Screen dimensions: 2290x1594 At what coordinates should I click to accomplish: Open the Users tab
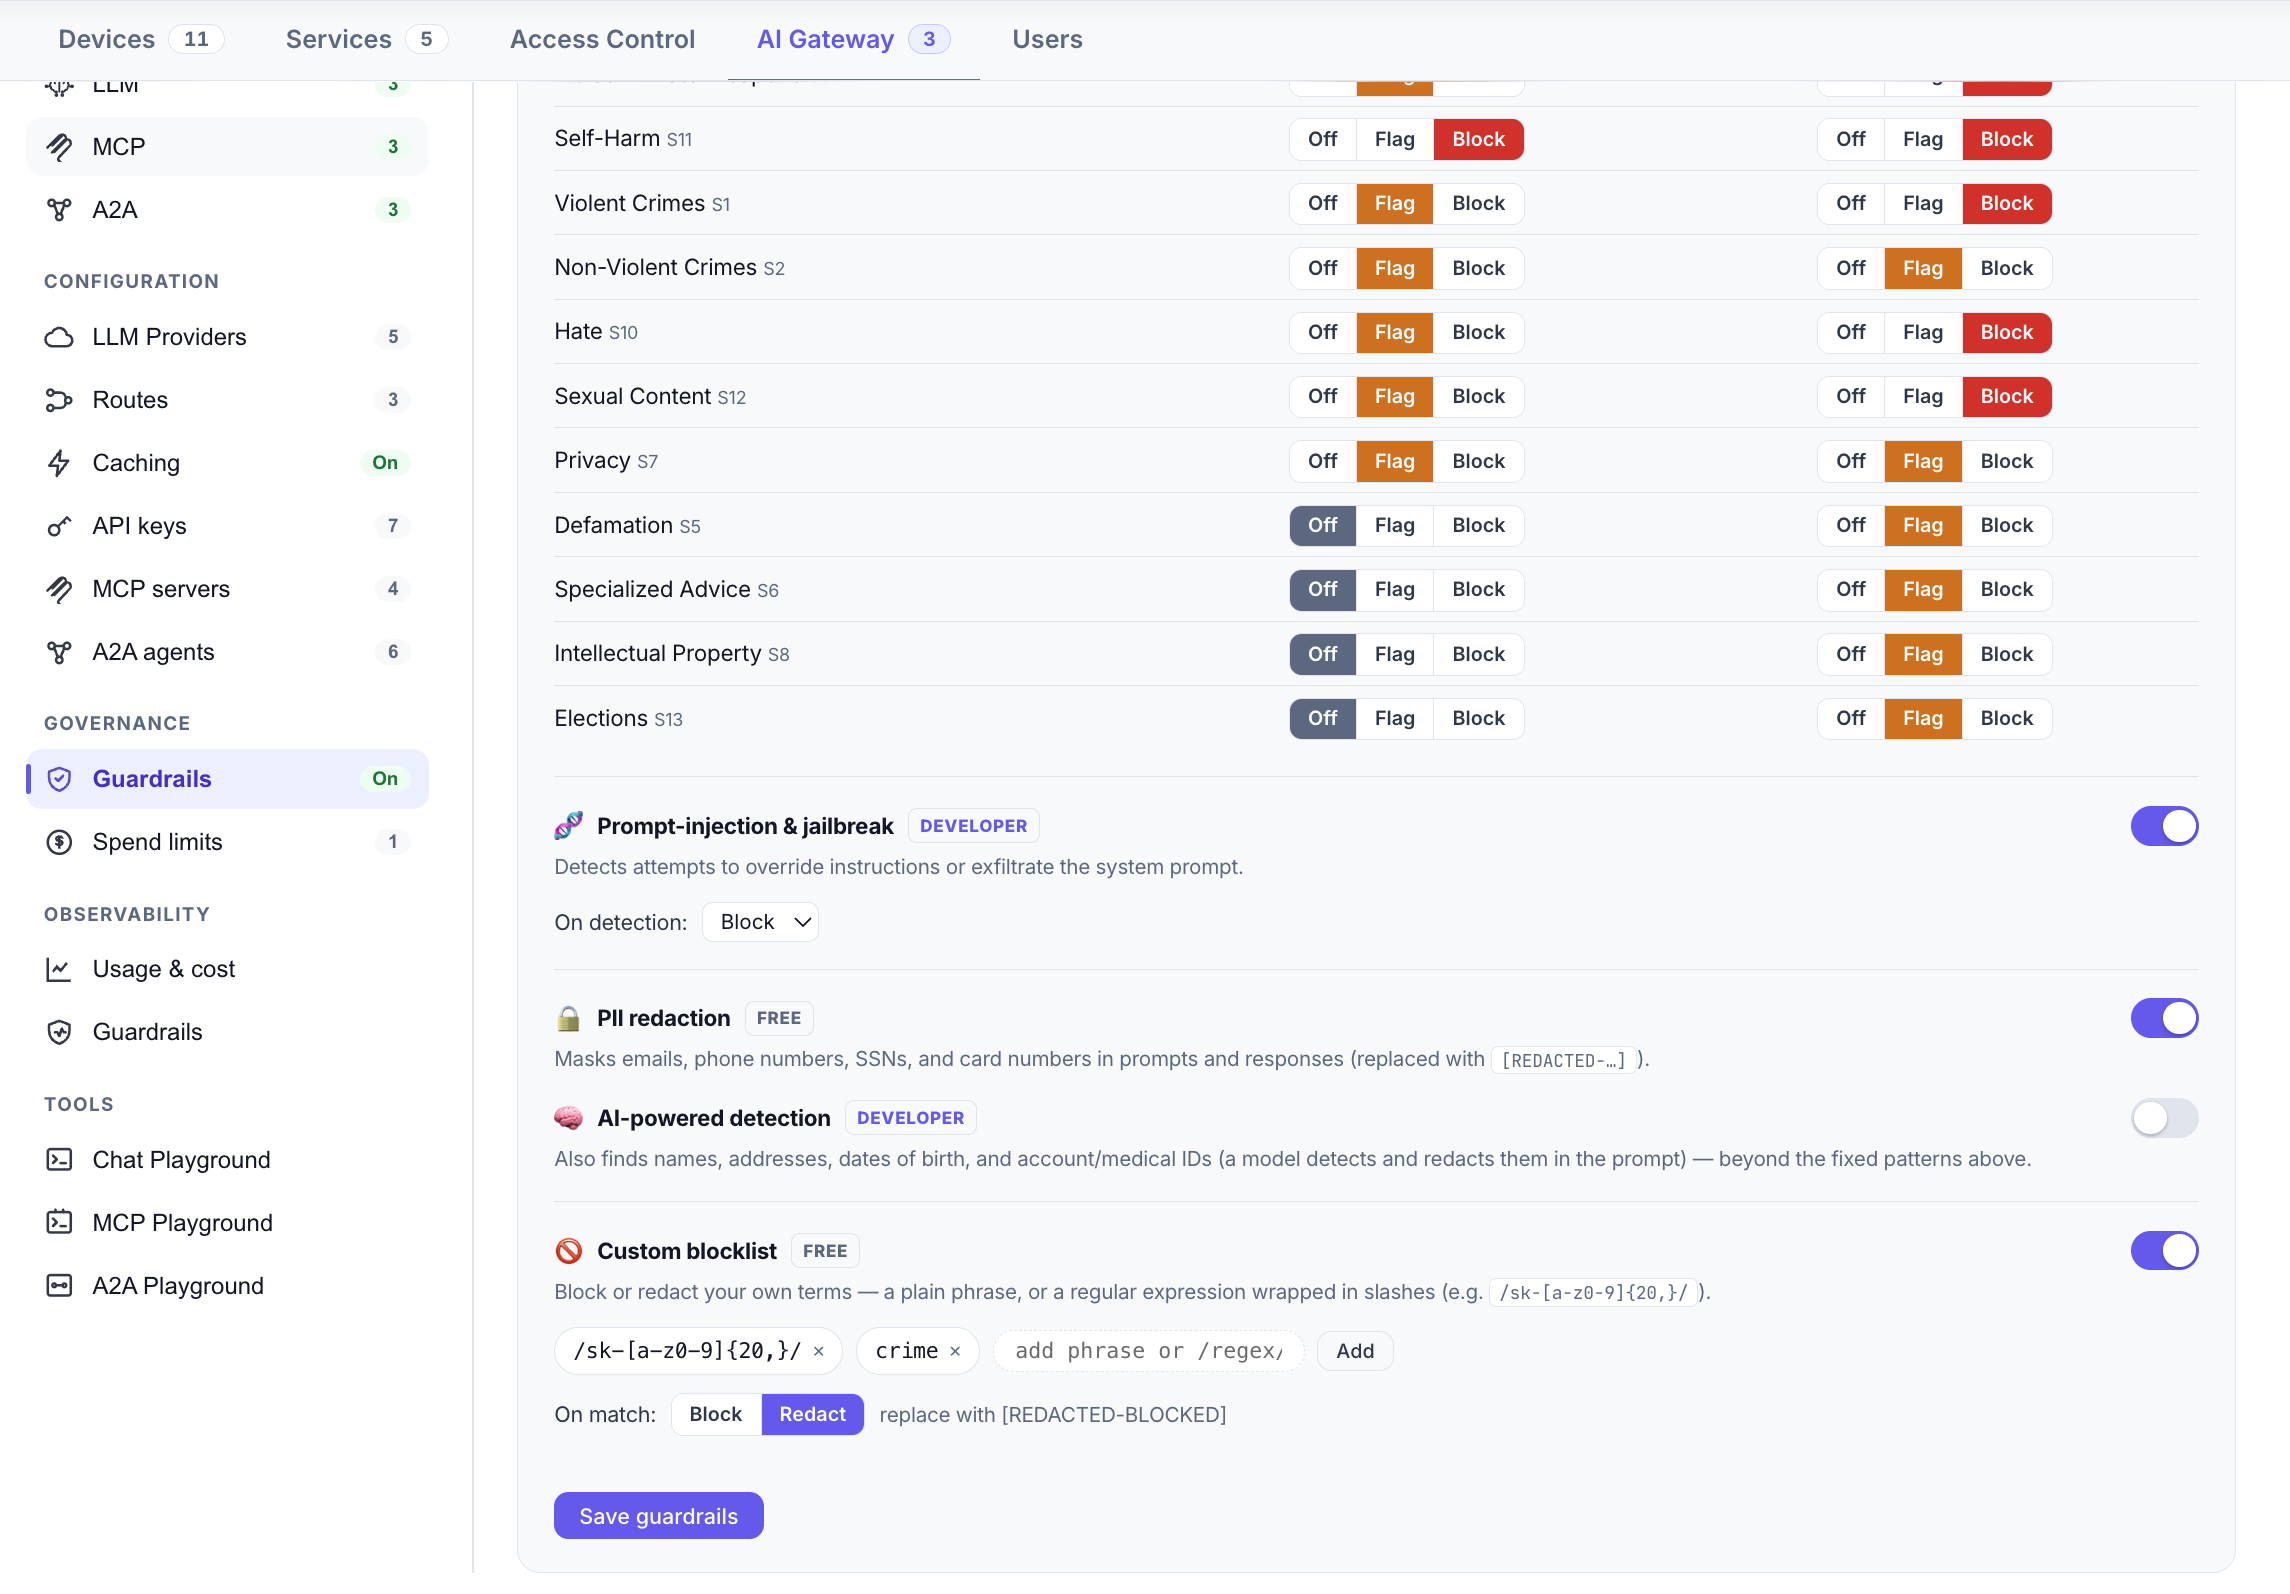click(x=1047, y=40)
